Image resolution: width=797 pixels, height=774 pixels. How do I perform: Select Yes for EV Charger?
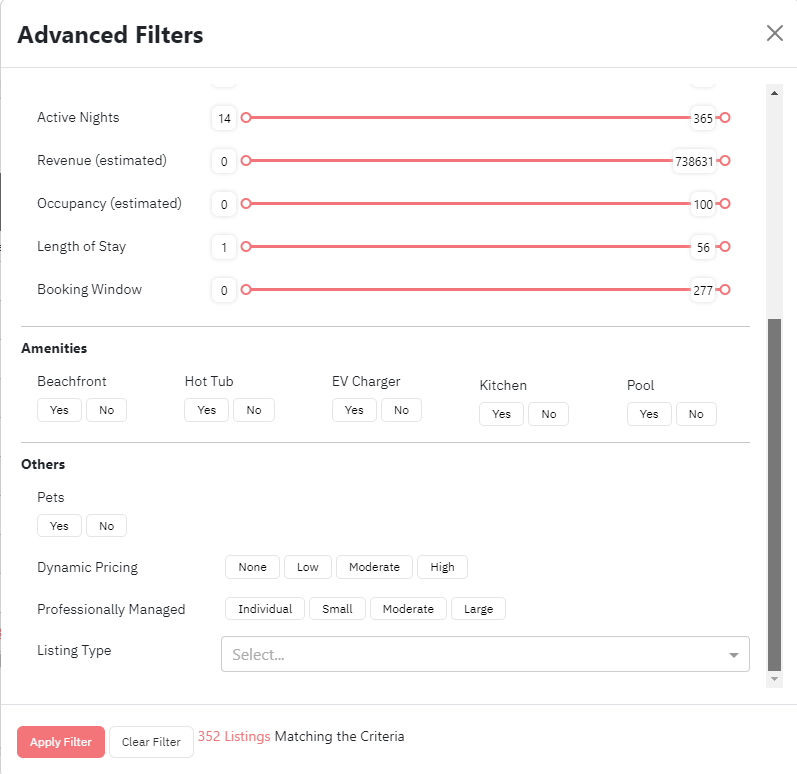tap(354, 410)
